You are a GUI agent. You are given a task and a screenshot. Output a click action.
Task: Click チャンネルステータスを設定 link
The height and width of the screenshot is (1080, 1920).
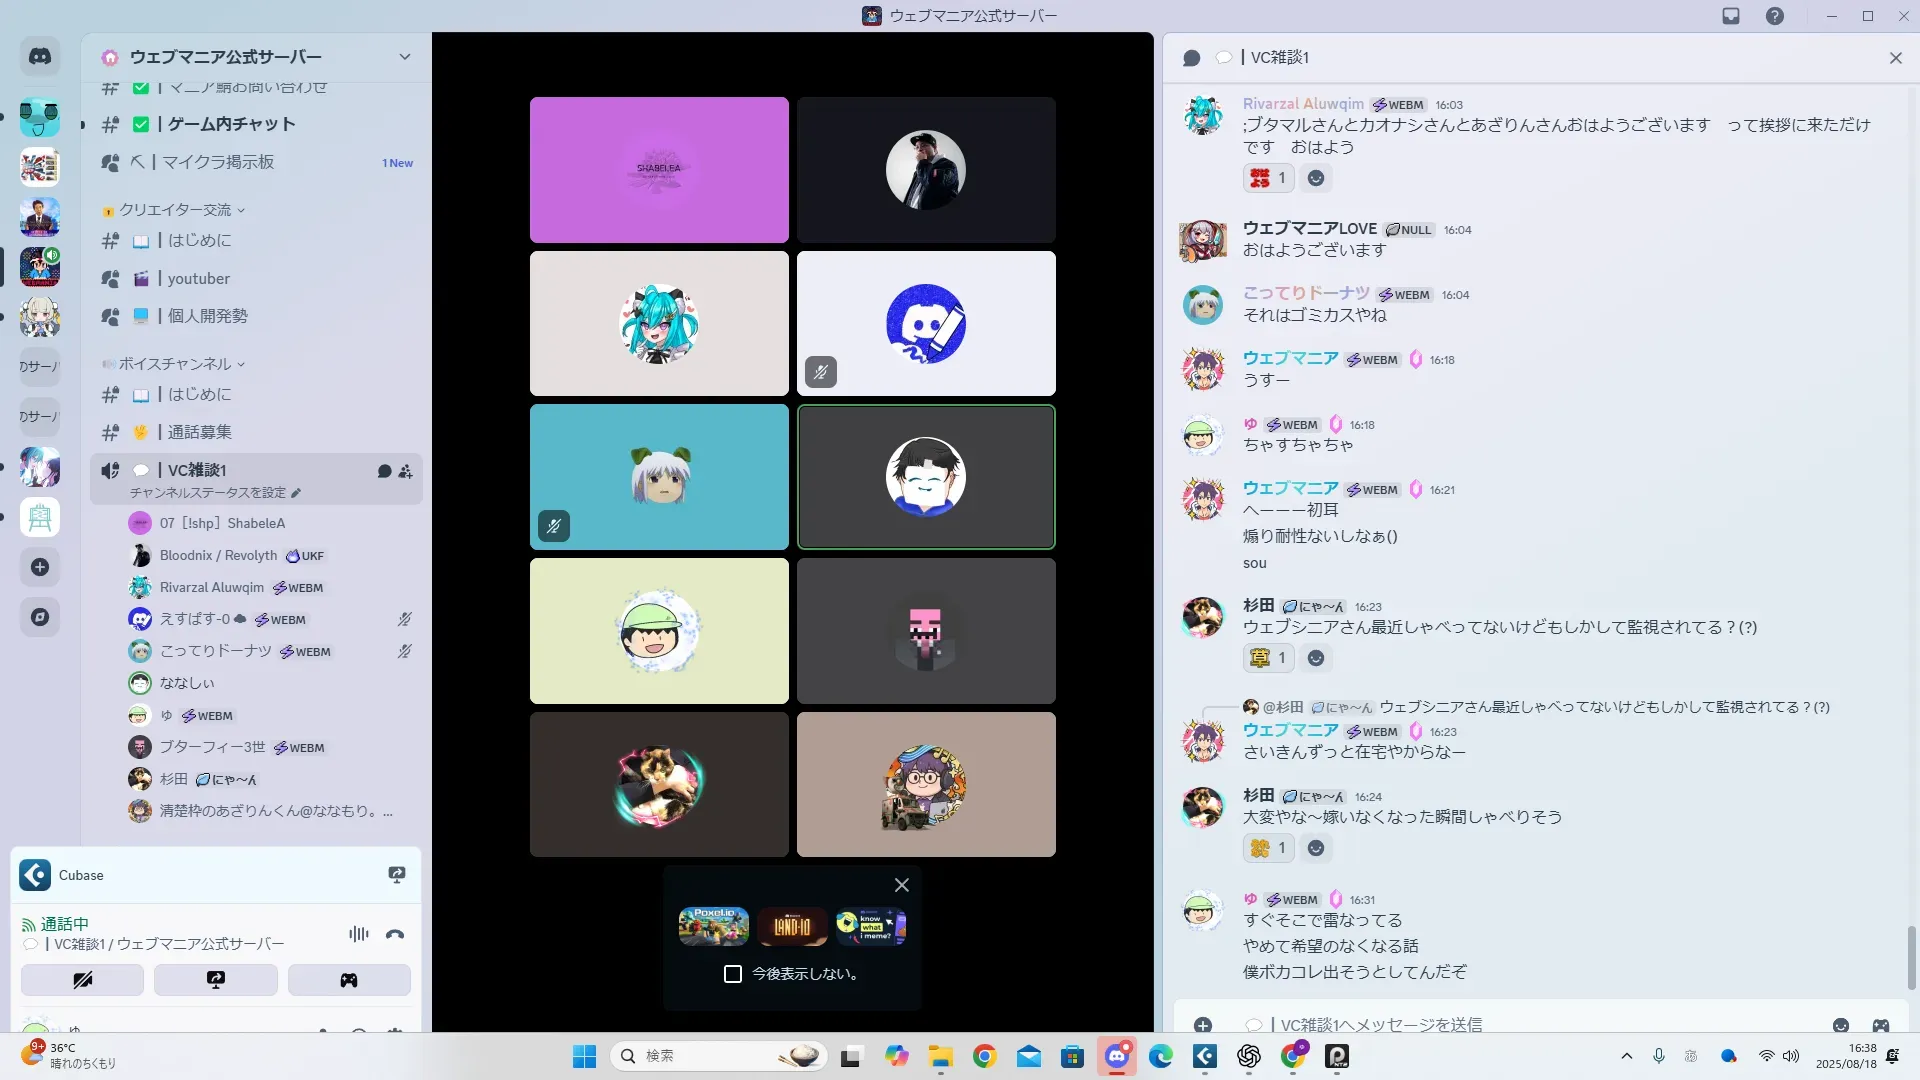(208, 493)
